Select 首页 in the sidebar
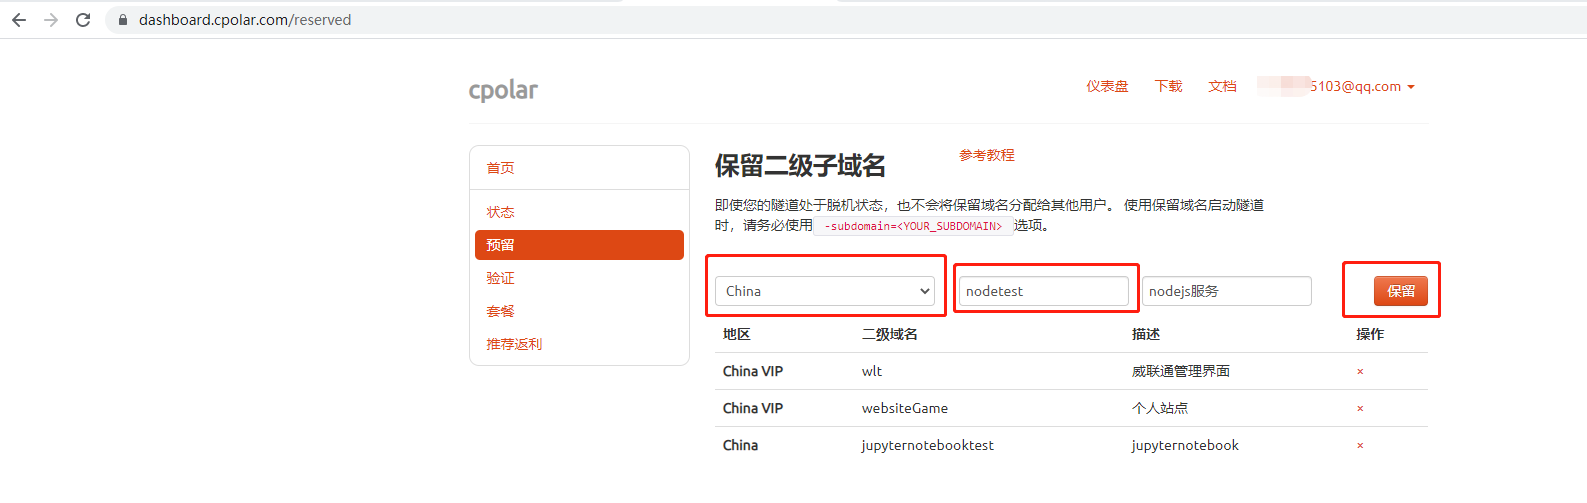This screenshot has width=1587, height=503. coord(500,168)
